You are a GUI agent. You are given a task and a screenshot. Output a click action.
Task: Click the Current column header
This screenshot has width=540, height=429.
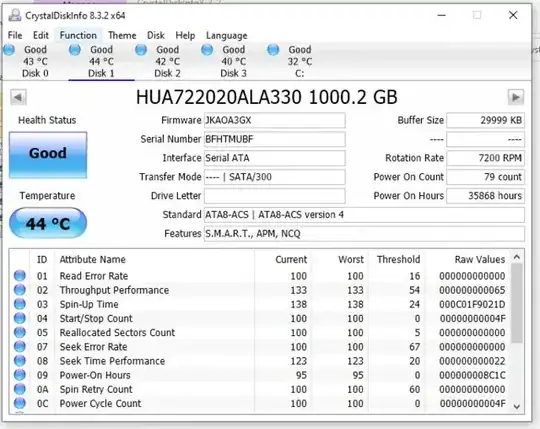291,259
